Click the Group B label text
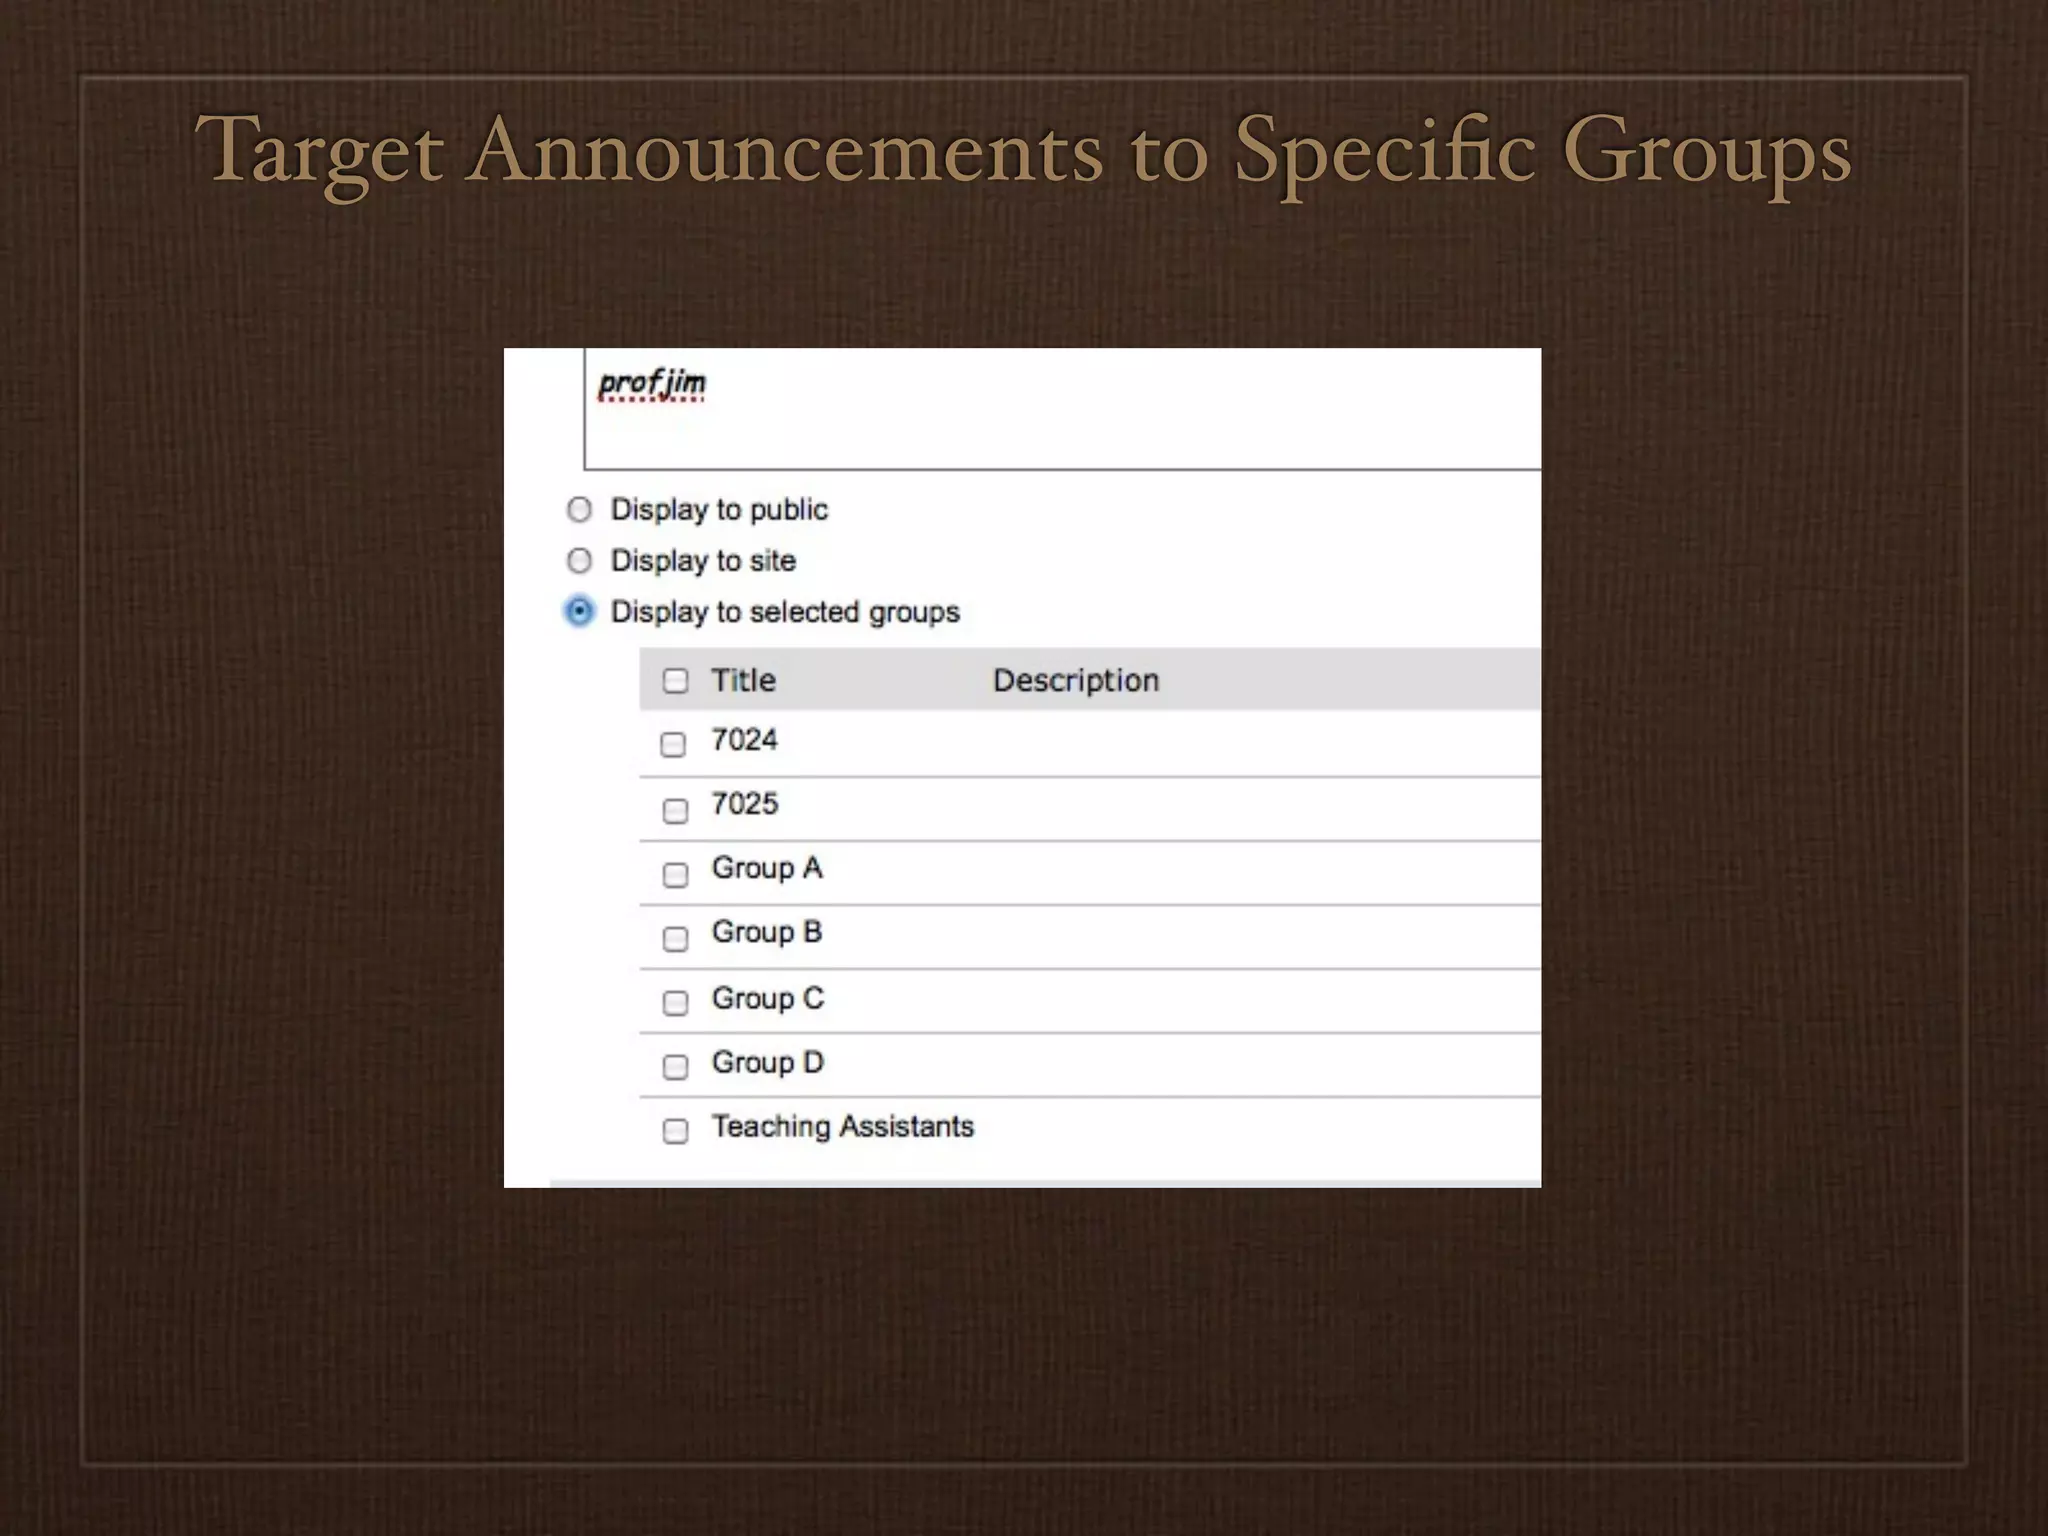The image size is (2048, 1536). [x=767, y=932]
